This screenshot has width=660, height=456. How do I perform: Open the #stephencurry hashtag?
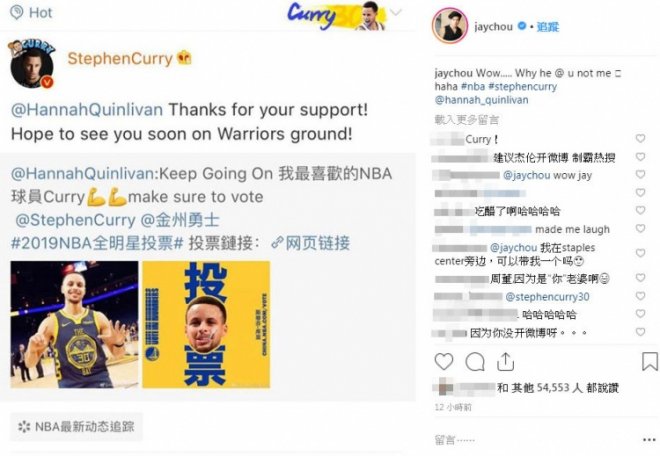tap(522, 87)
